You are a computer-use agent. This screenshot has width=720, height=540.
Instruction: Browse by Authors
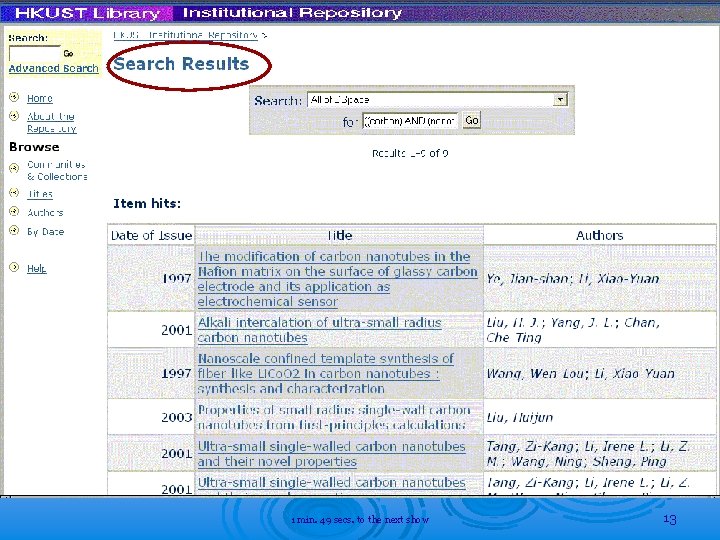pyautogui.click(x=45, y=213)
